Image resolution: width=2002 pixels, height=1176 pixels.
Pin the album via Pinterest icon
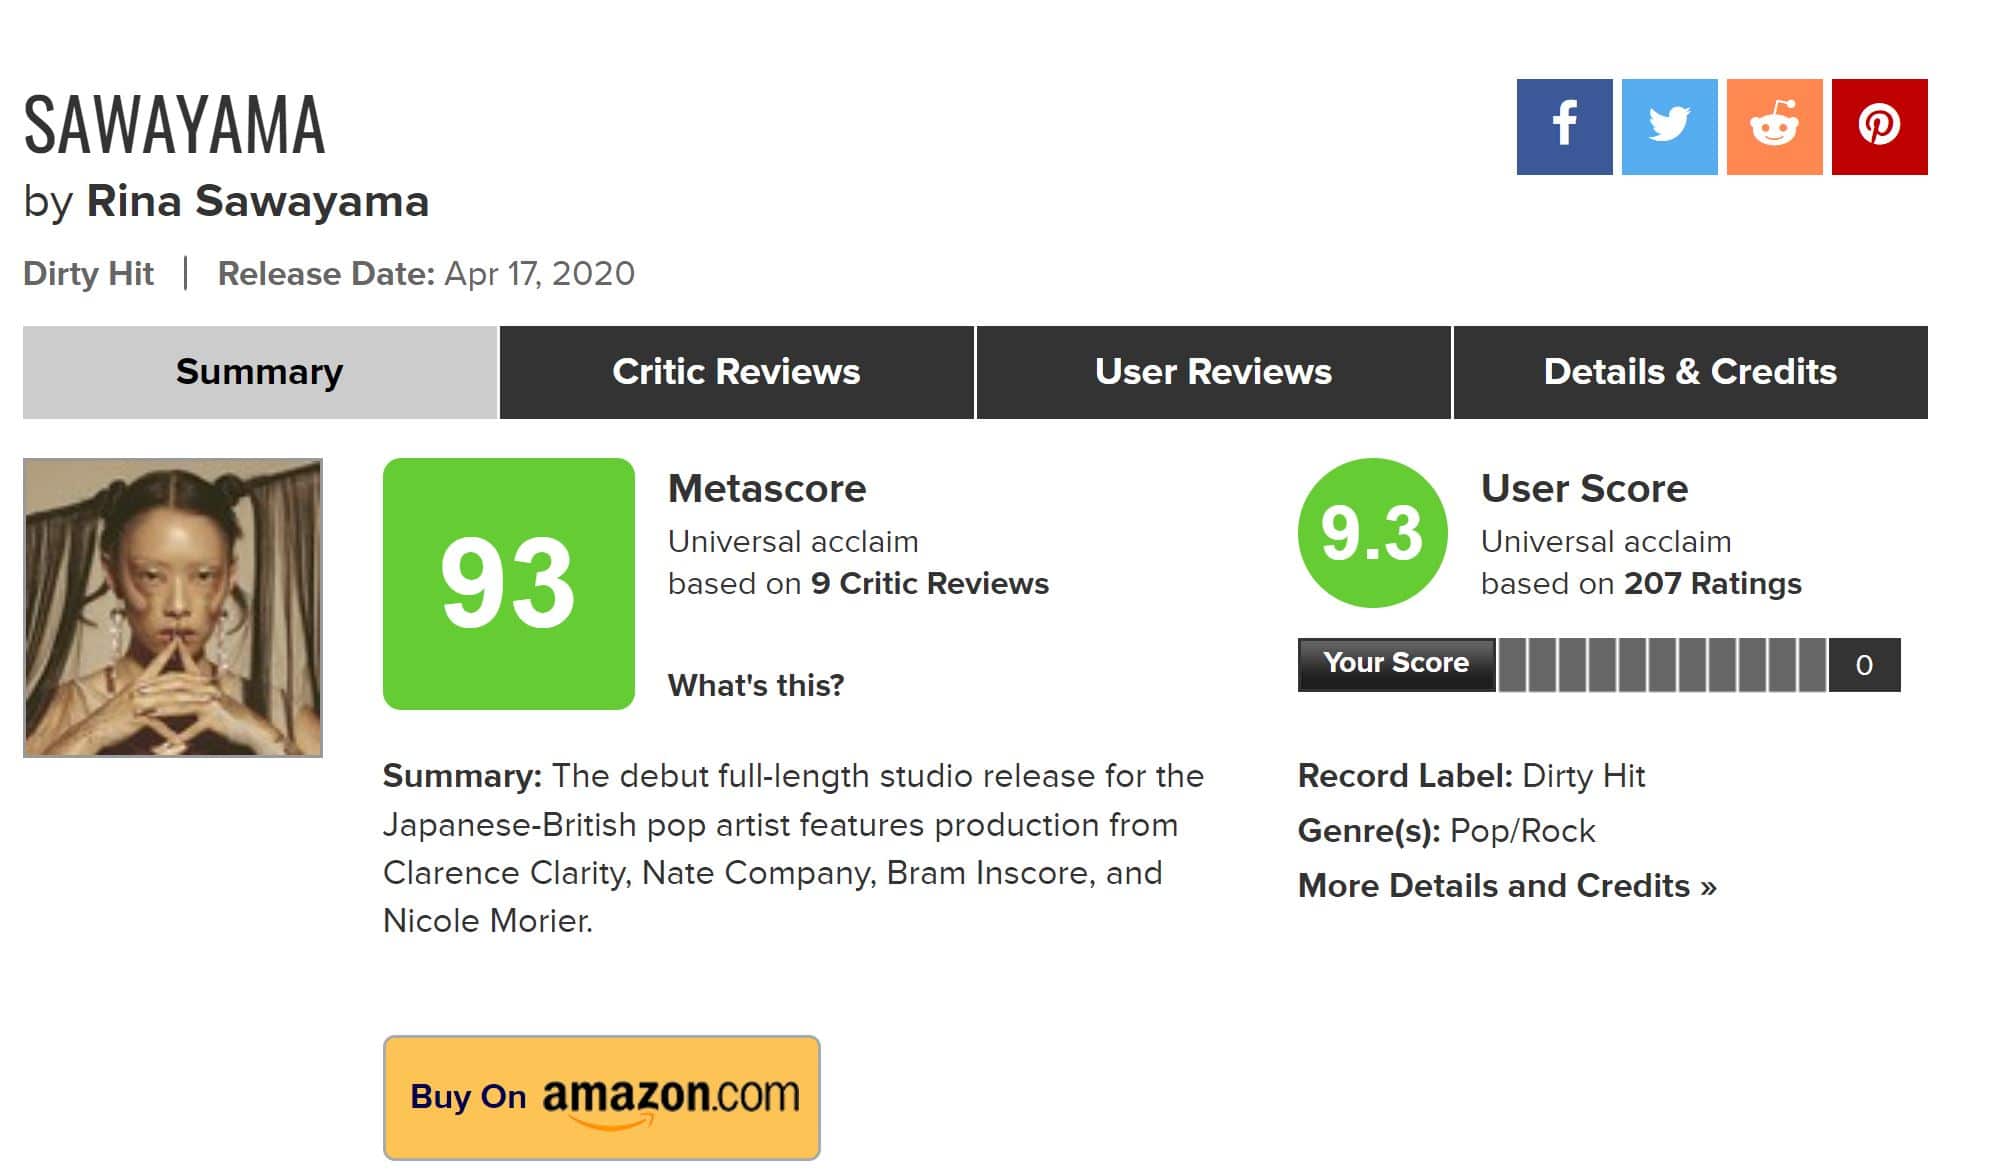point(1879,127)
